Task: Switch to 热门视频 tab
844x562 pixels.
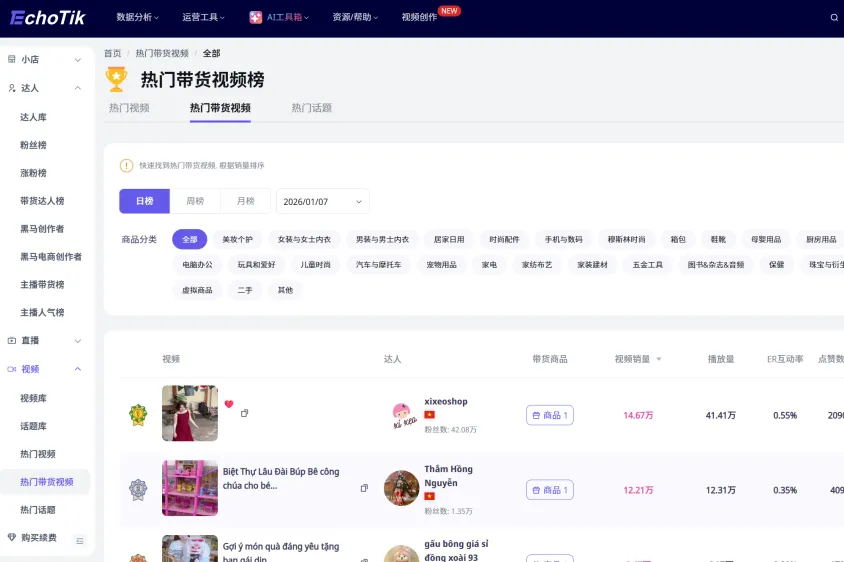Action: [x=129, y=108]
